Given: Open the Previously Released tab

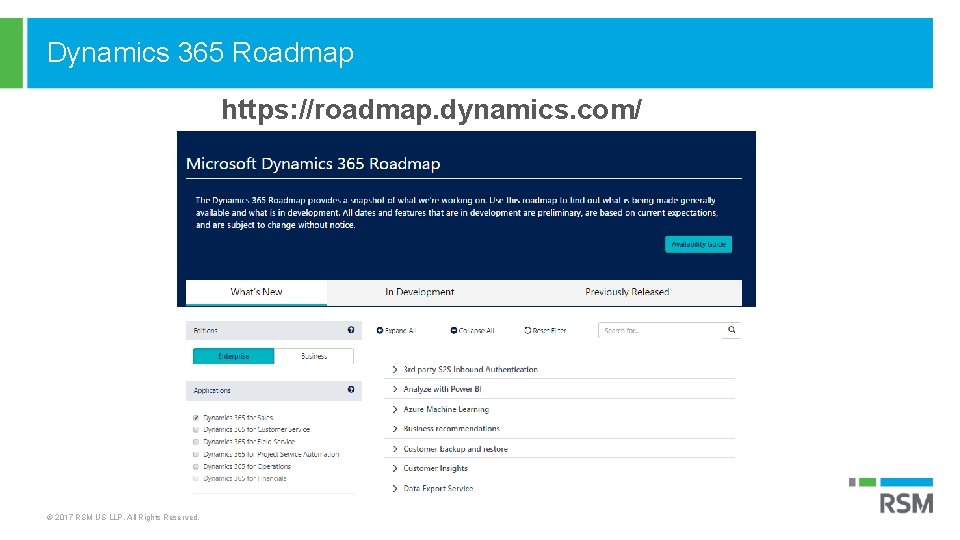Looking at the screenshot, I should point(627,292).
